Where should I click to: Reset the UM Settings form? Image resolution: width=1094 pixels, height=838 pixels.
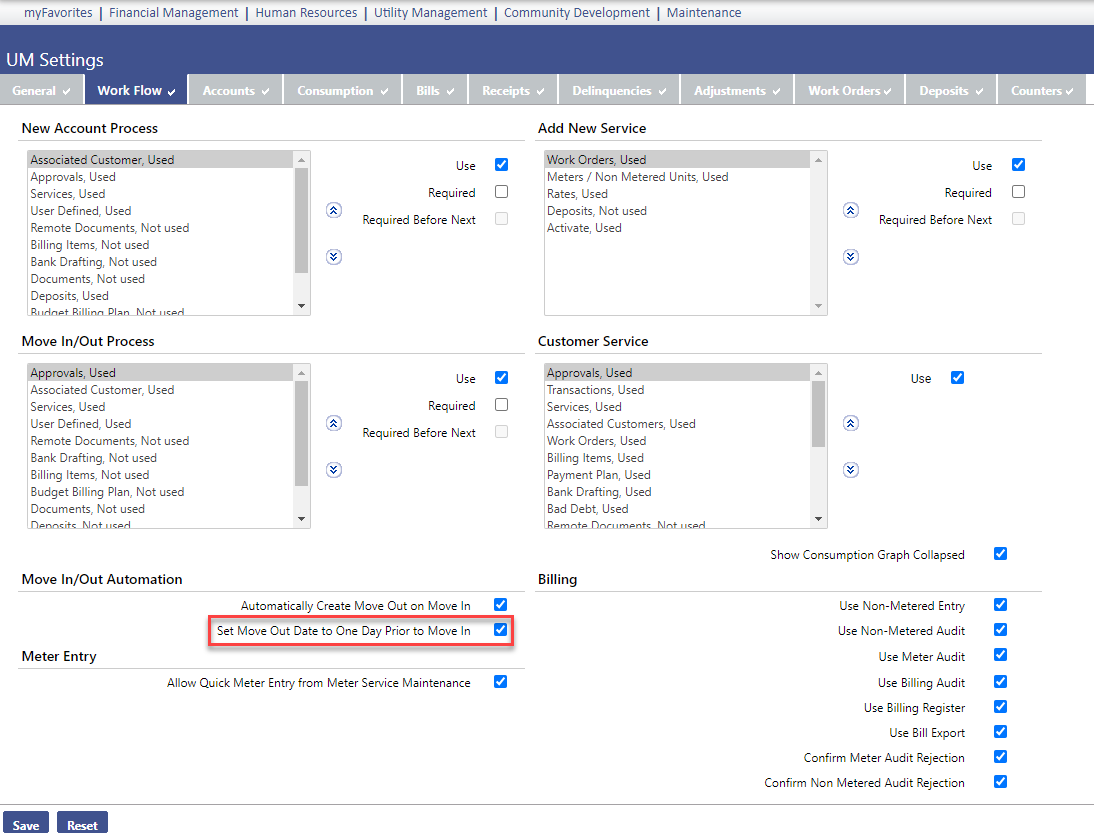pyautogui.click(x=82, y=823)
